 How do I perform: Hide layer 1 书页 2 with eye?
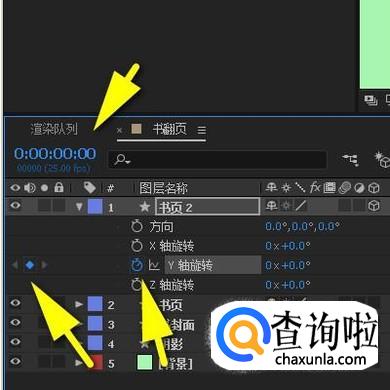[x=15, y=205]
